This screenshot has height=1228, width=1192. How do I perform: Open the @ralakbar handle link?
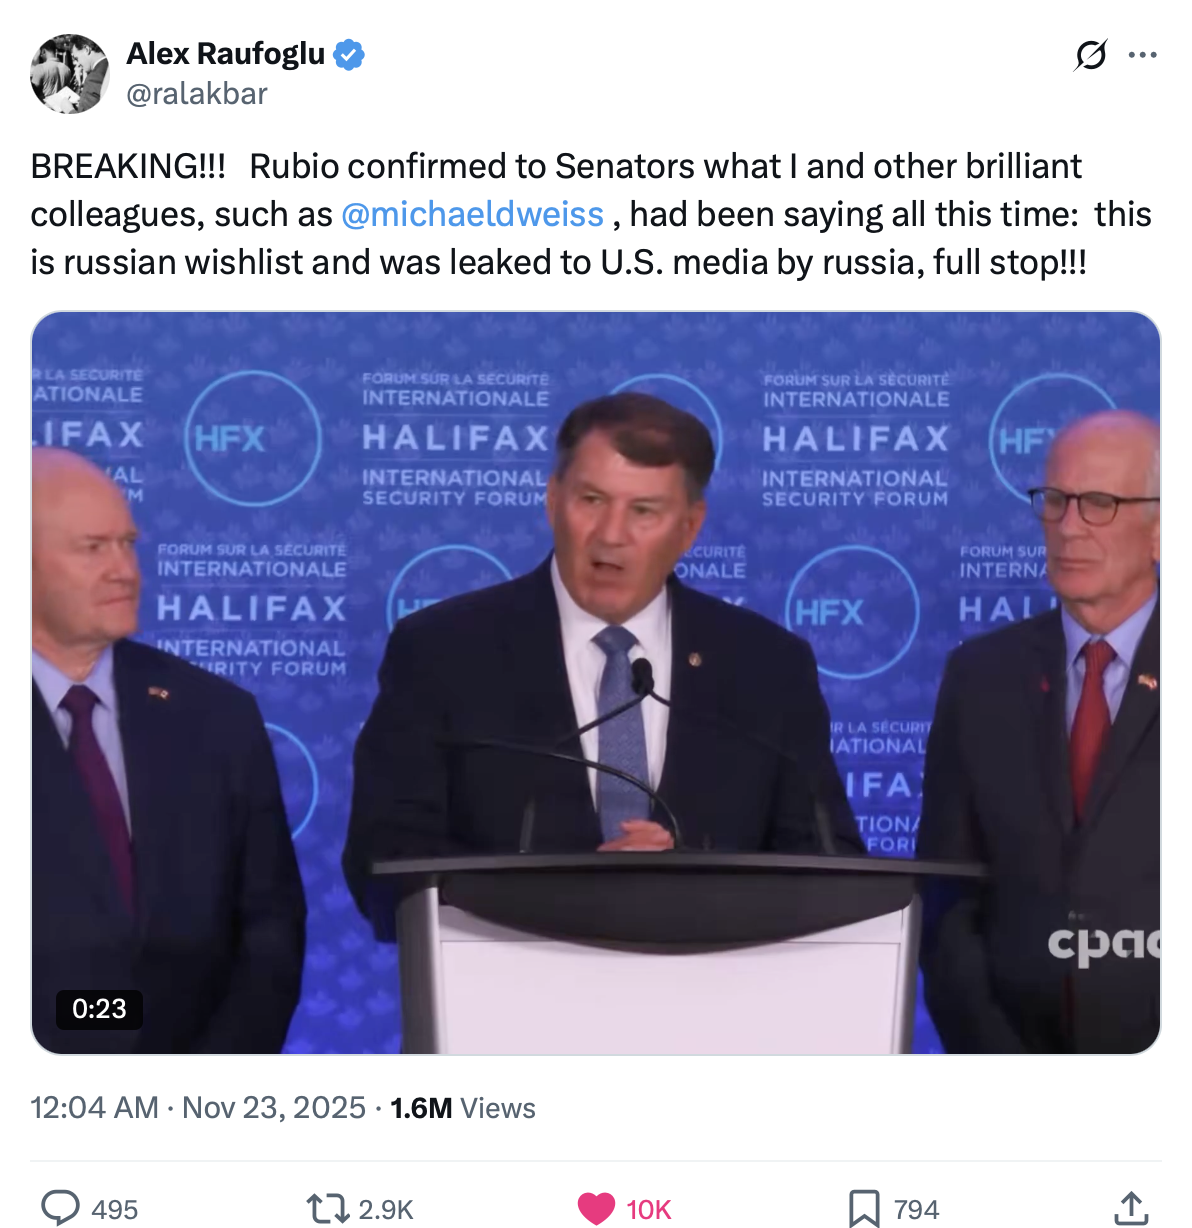[197, 93]
